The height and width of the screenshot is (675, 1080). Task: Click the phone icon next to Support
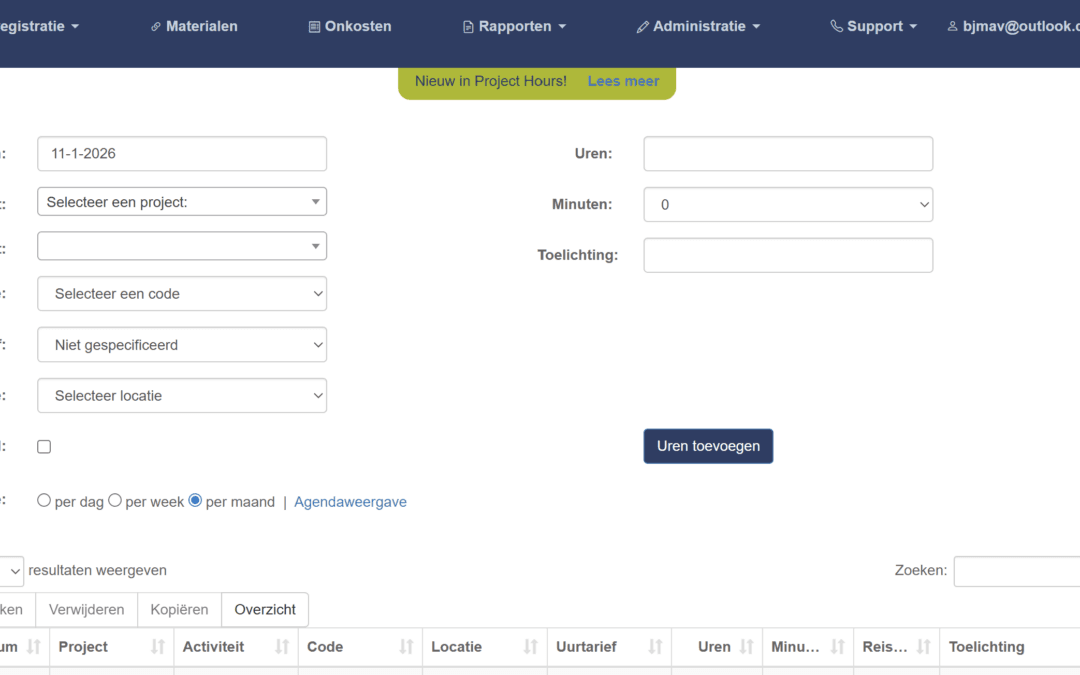coord(837,26)
